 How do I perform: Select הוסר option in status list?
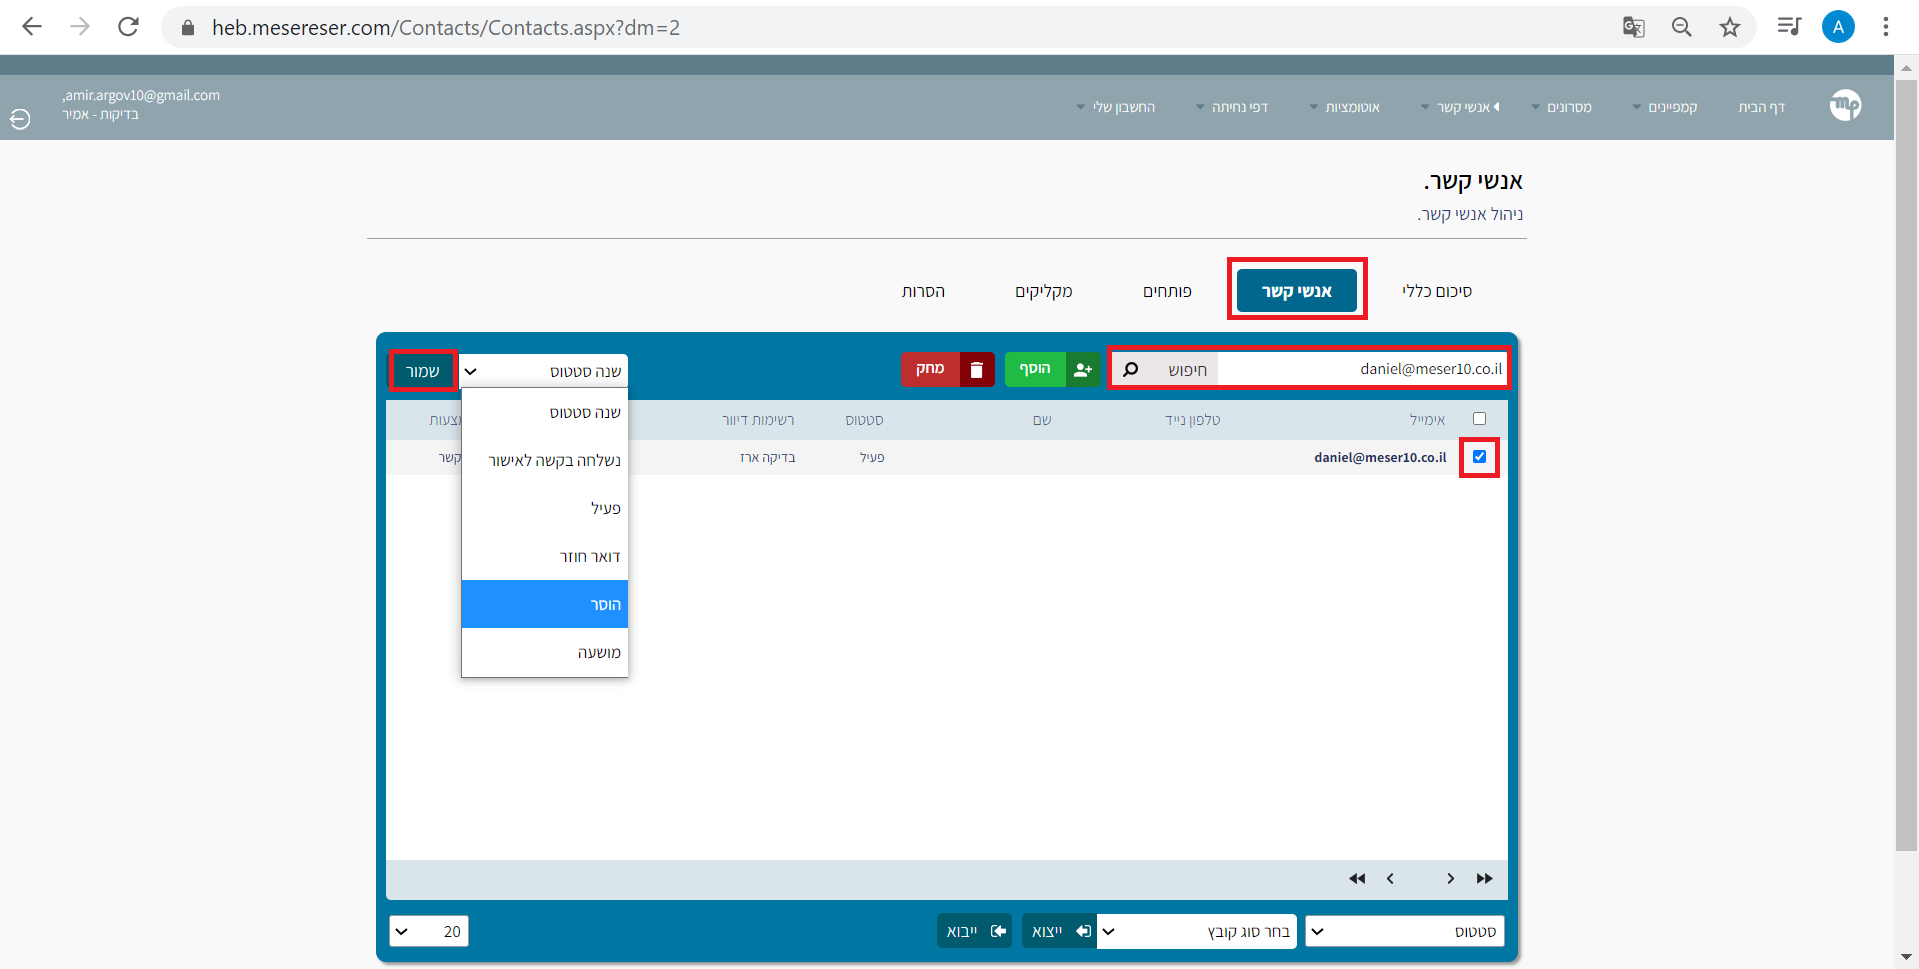pos(545,604)
